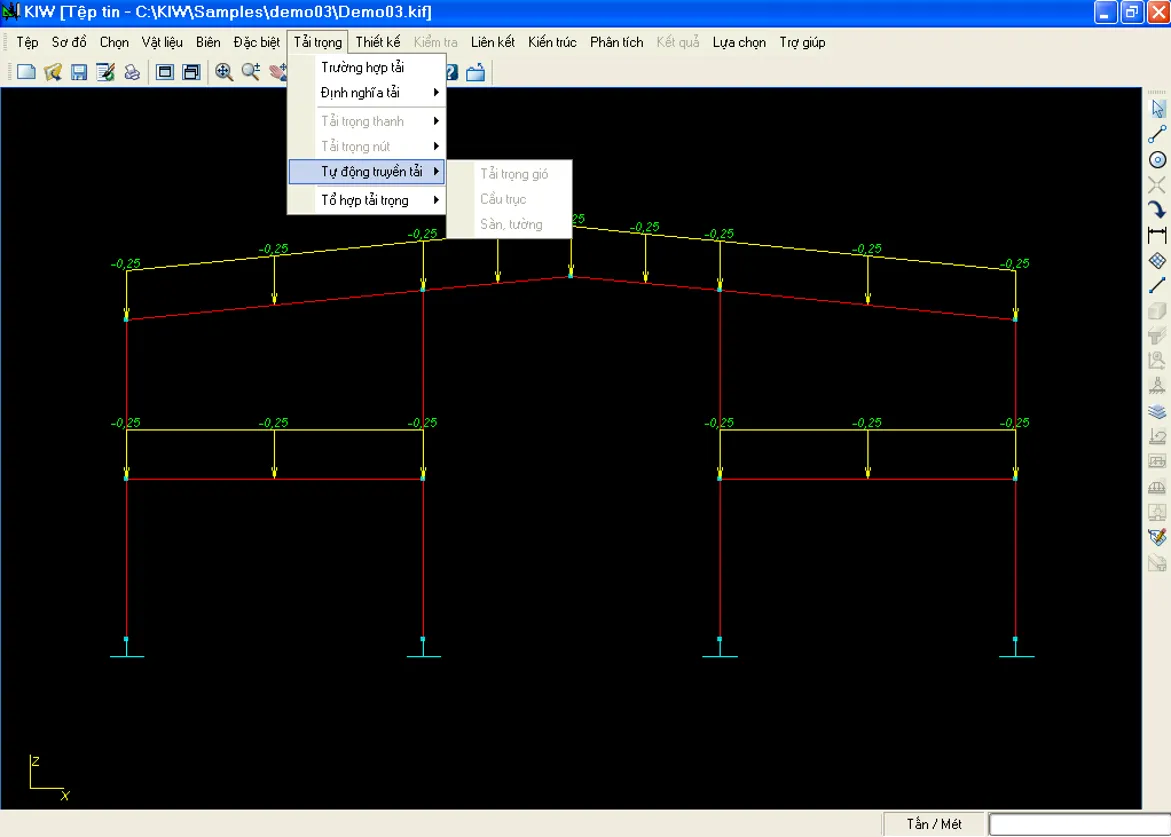The height and width of the screenshot is (837, 1171).
Task: Click the stacked layers icon
Action: (1157, 411)
